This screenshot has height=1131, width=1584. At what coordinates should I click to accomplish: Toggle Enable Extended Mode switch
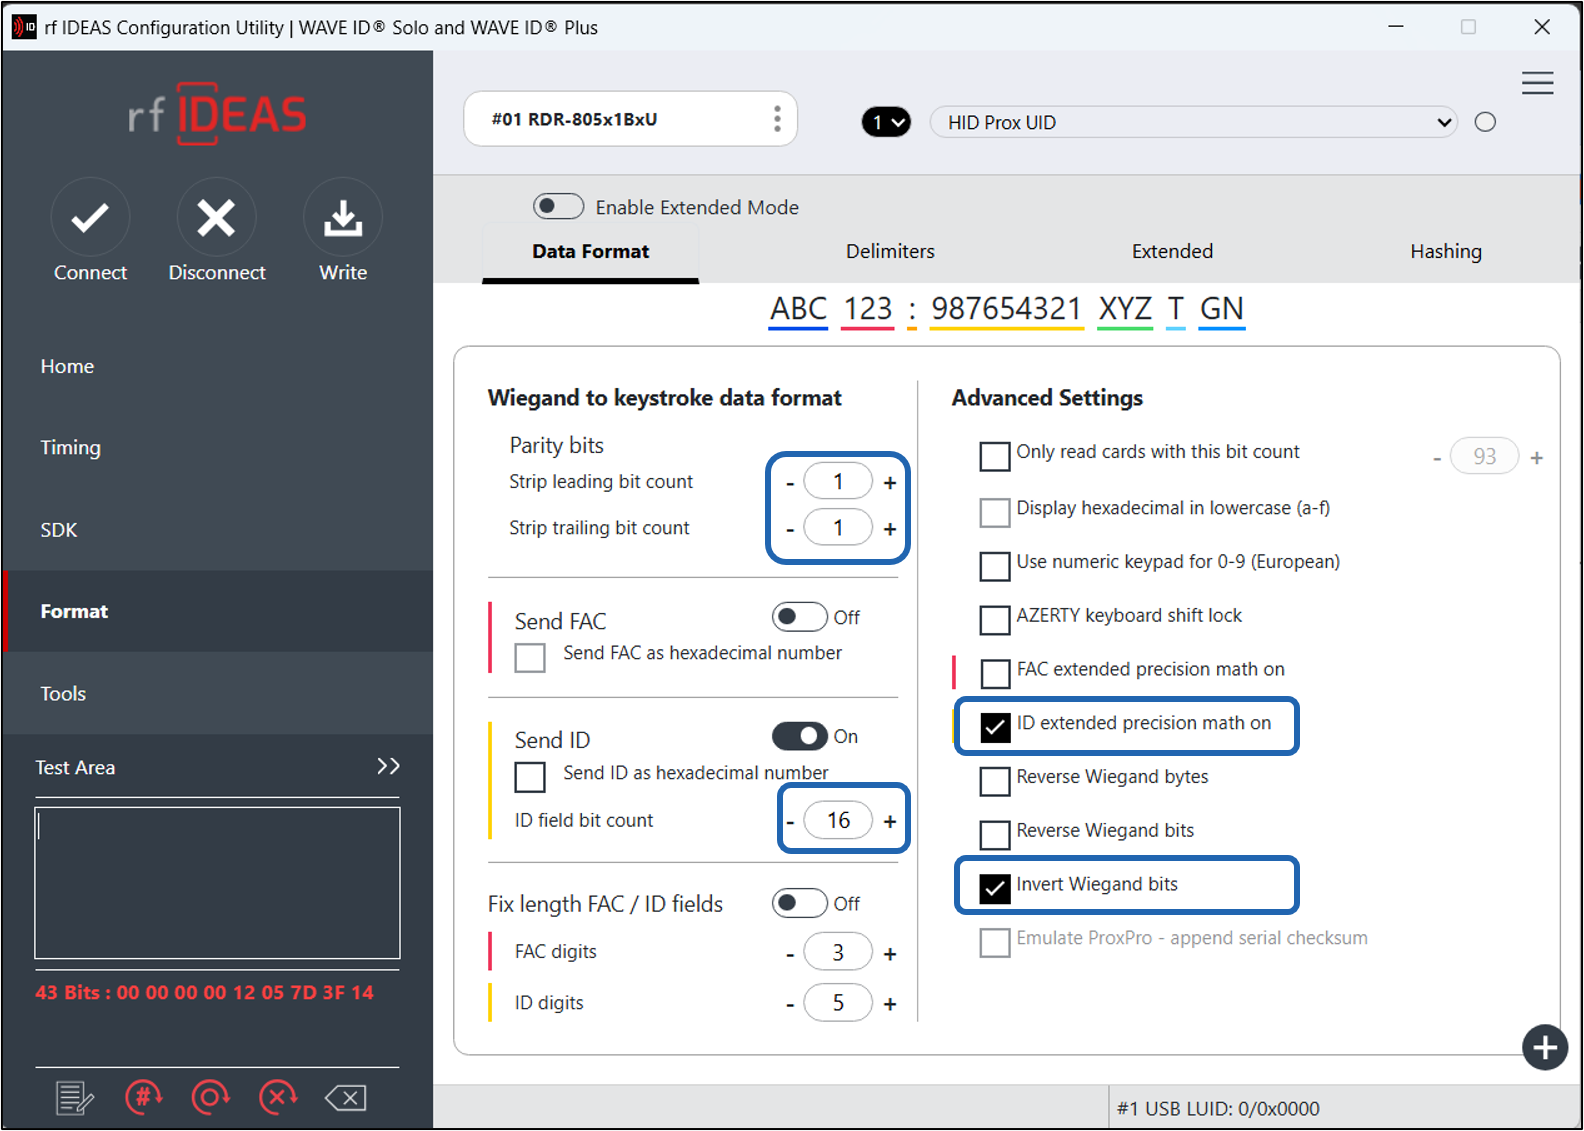tap(558, 206)
